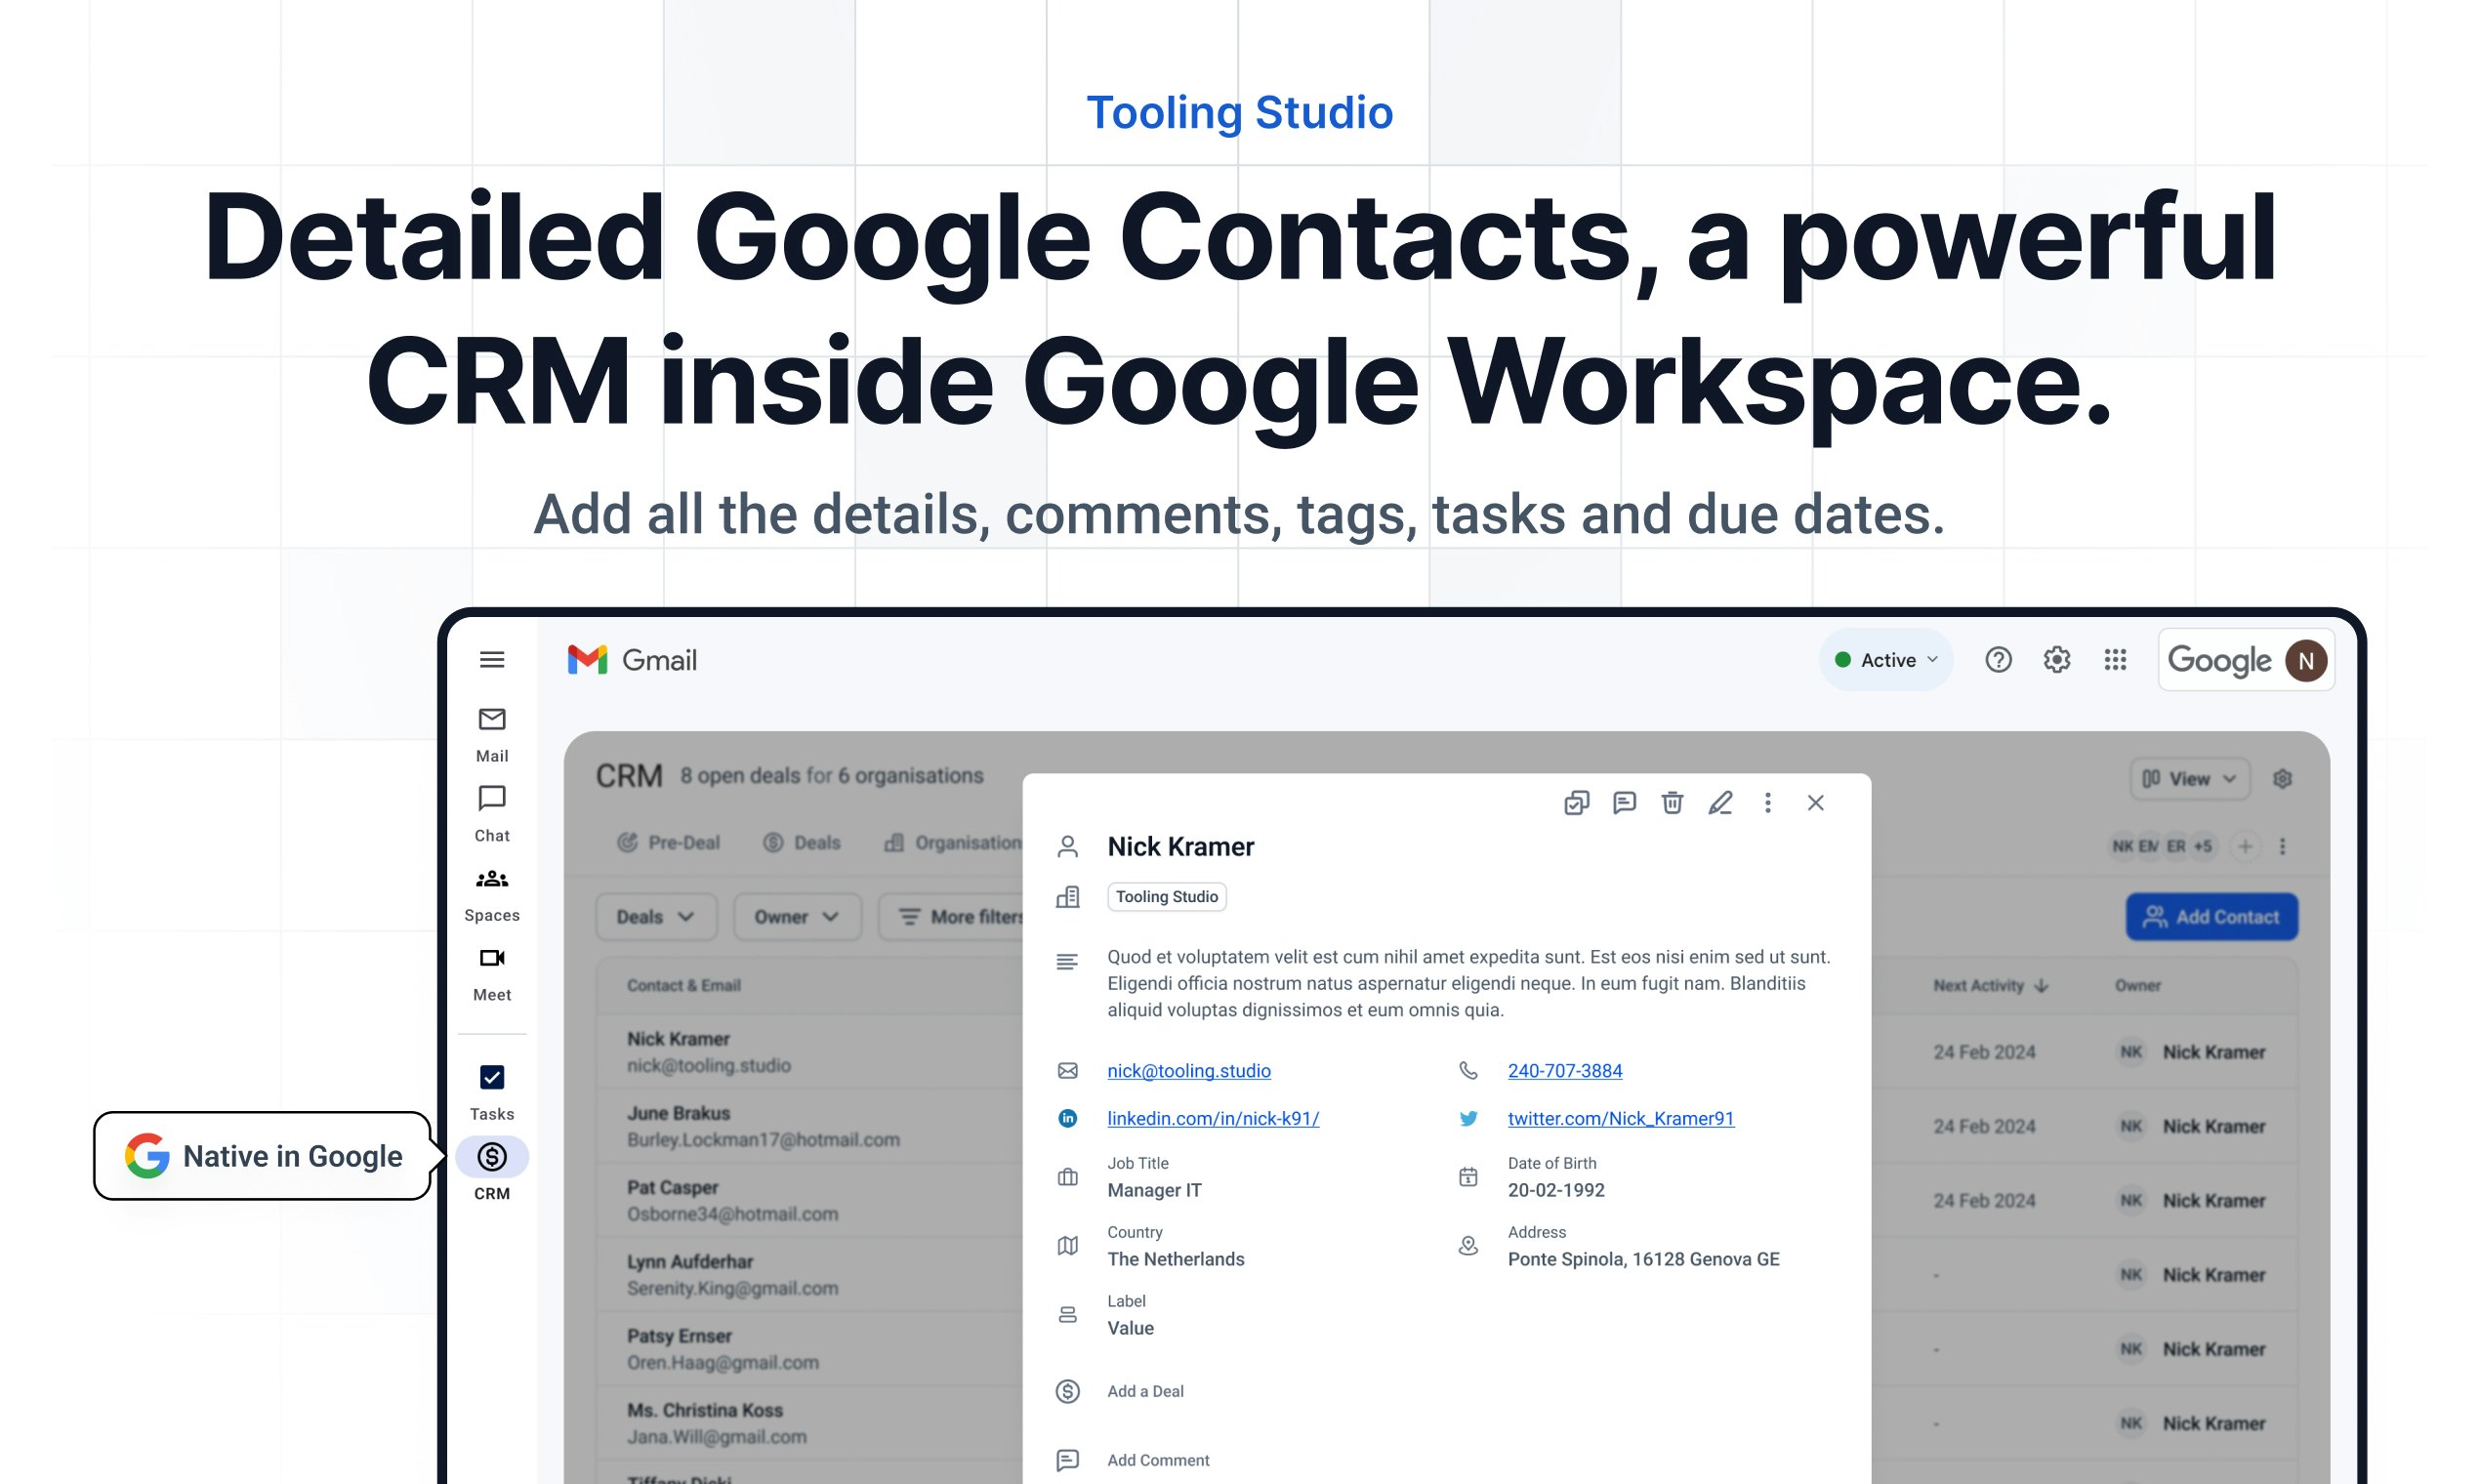This screenshot has height=1484, width=2480.
Task: Open Google account avatar N
Action: pyautogui.click(x=2306, y=660)
